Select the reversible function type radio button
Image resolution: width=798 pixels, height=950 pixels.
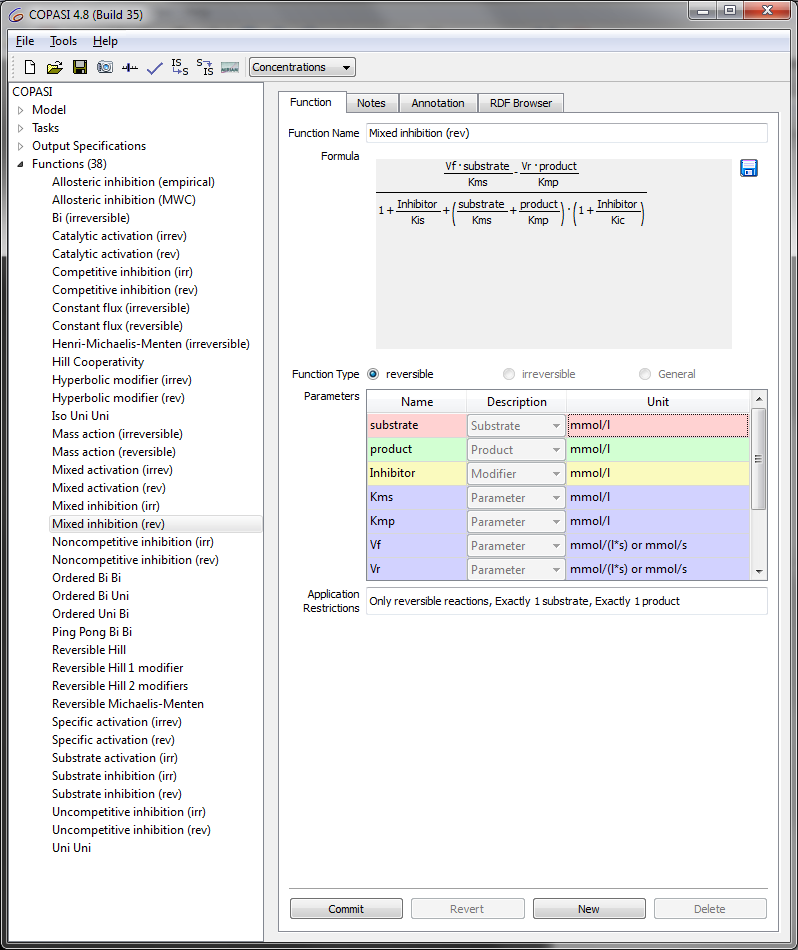[x=374, y=374]
